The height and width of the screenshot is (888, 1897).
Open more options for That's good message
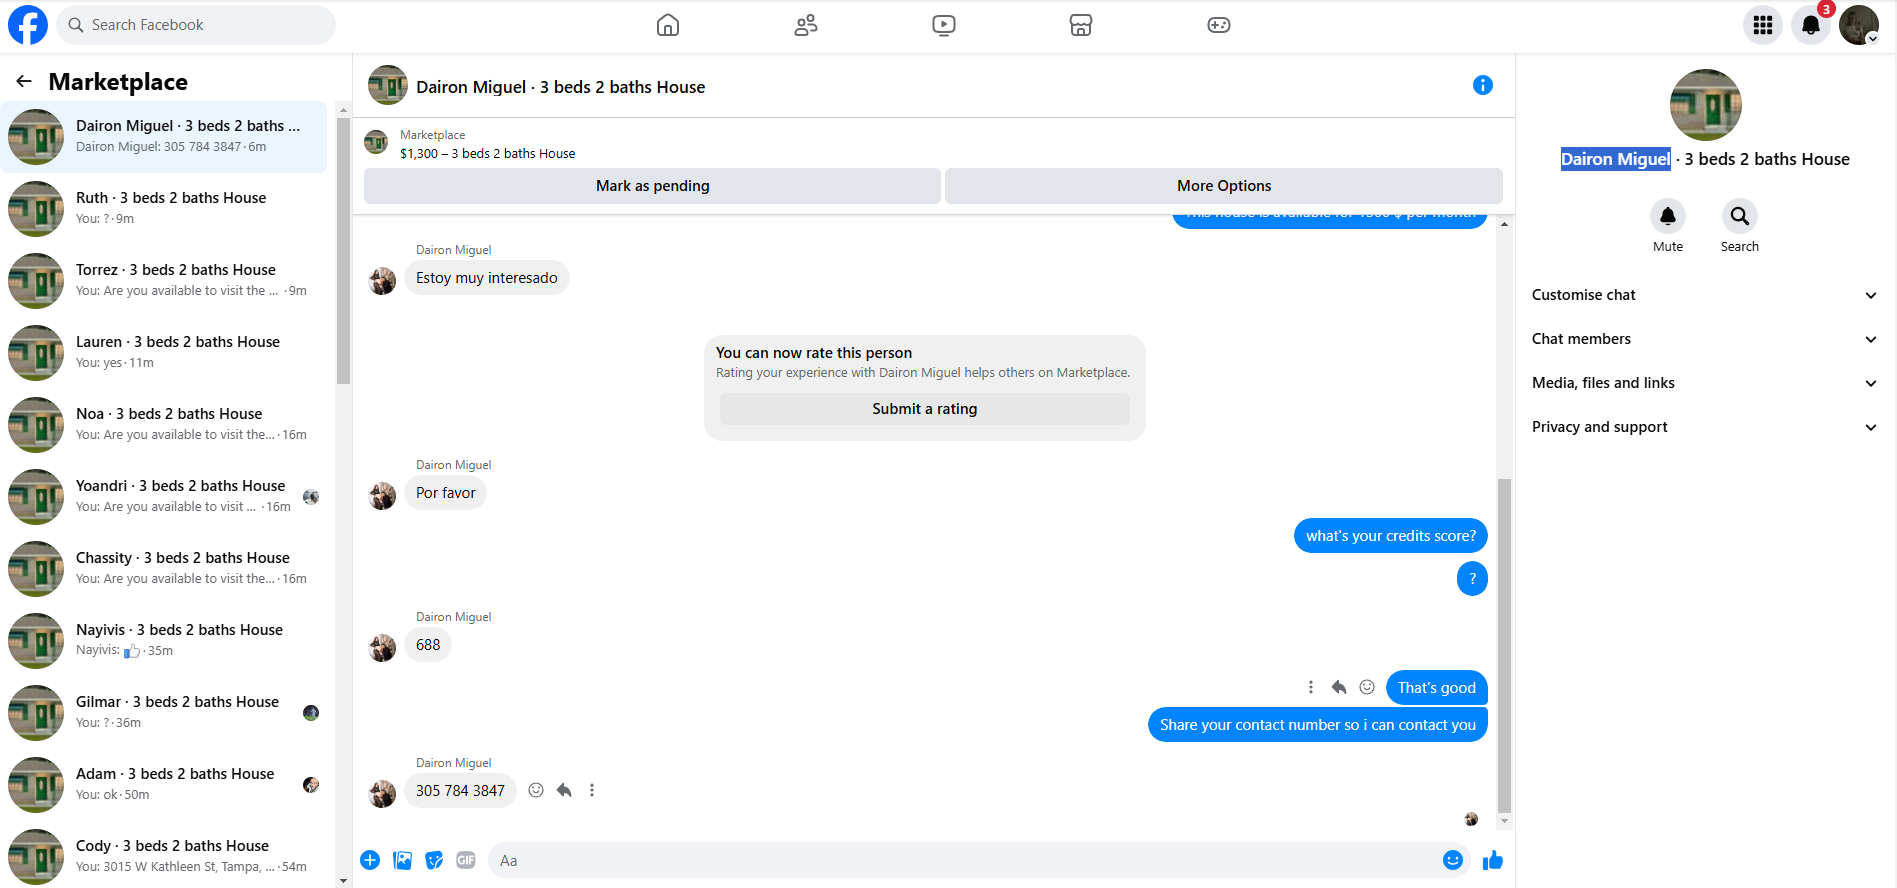click(x=1311, y=687)
